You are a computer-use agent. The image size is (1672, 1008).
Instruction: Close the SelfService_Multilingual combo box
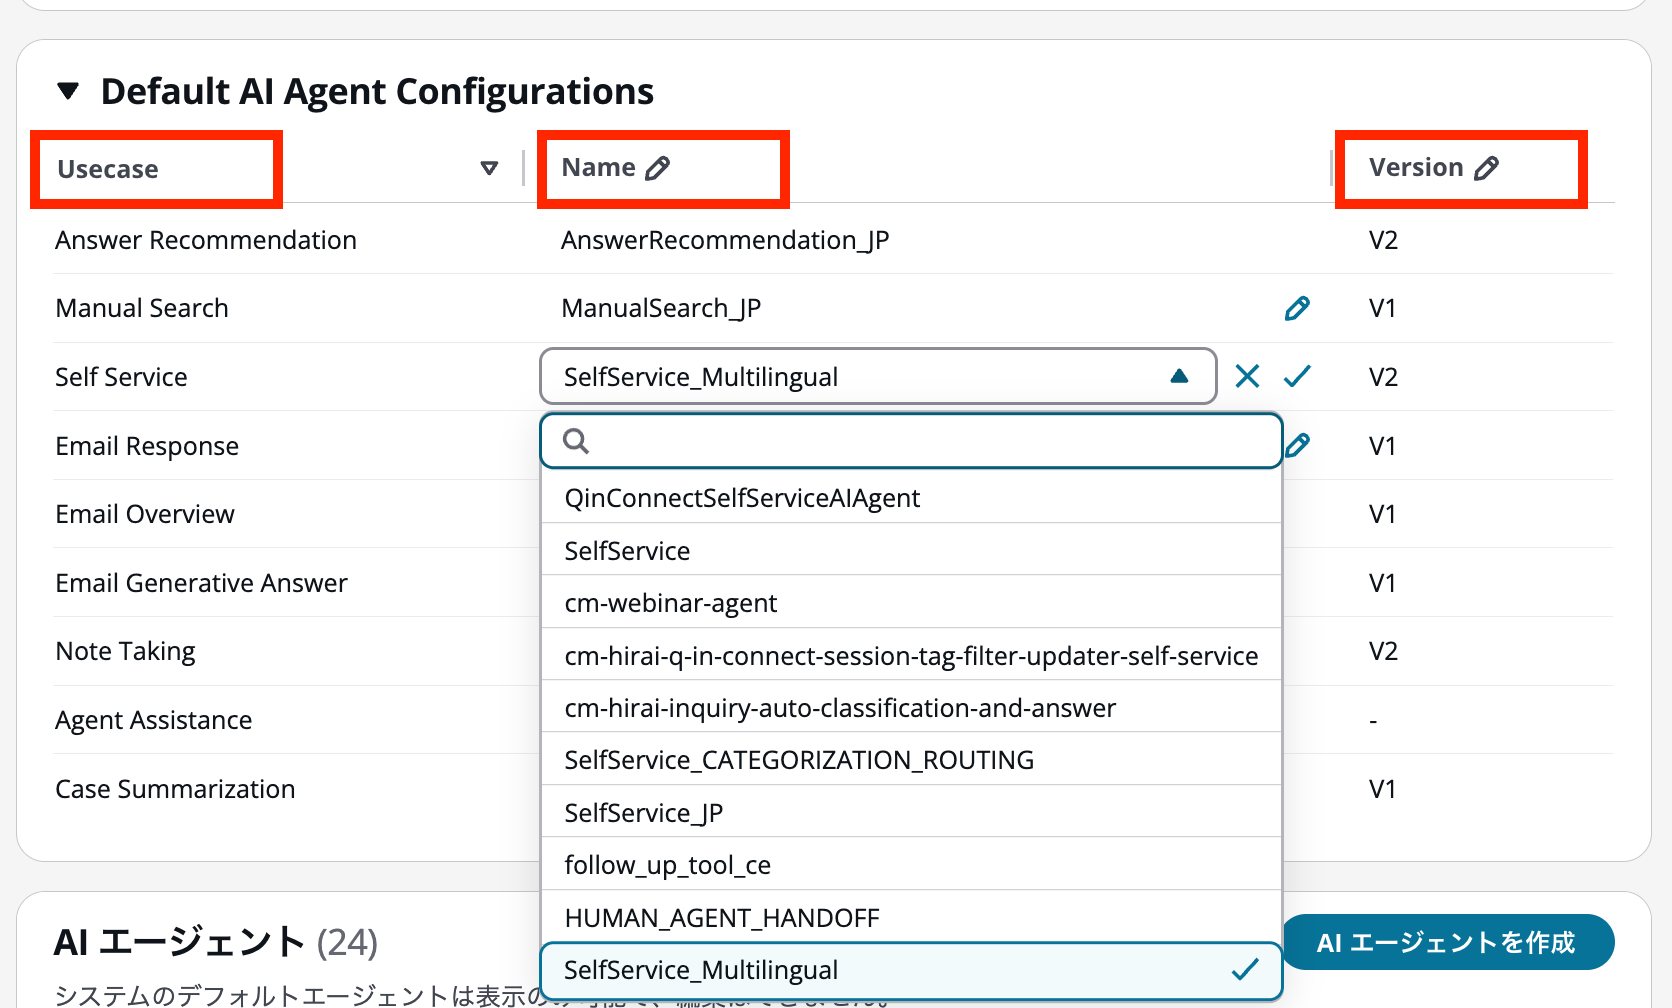1179,376
